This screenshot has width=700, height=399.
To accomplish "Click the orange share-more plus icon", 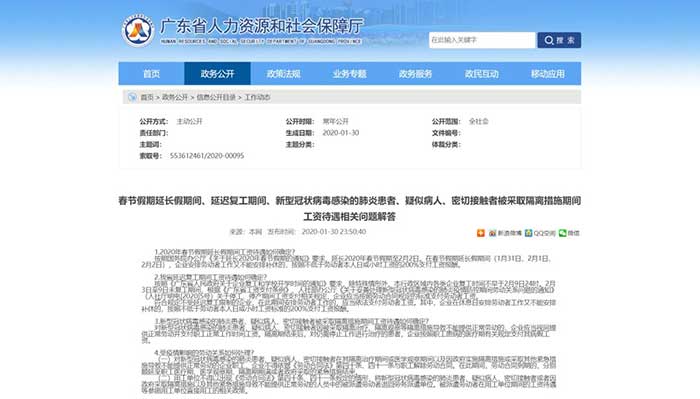I will (481, 233).
